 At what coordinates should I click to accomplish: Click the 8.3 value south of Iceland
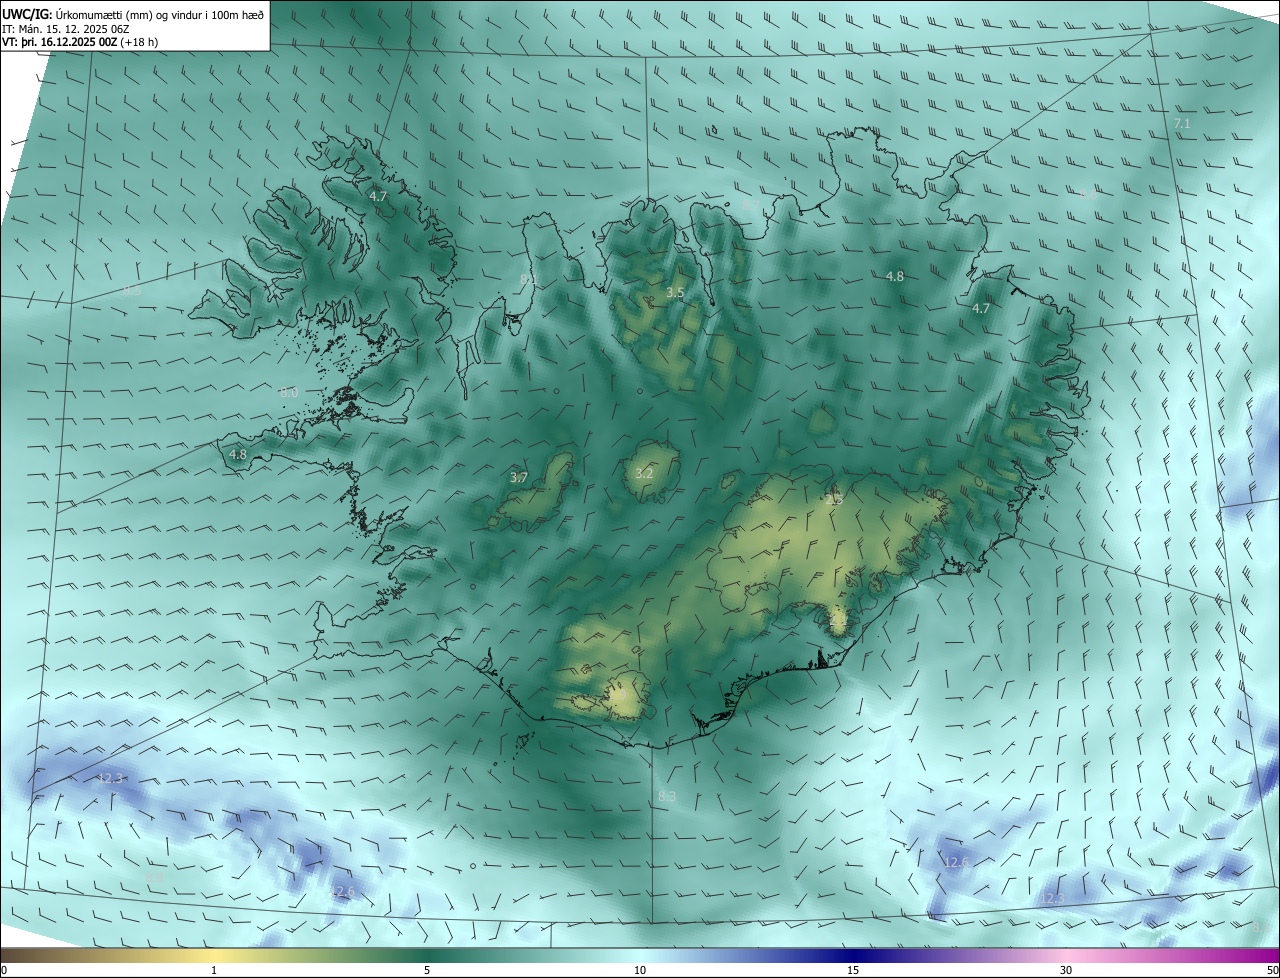pyautogui.click(x=667, y=796)
